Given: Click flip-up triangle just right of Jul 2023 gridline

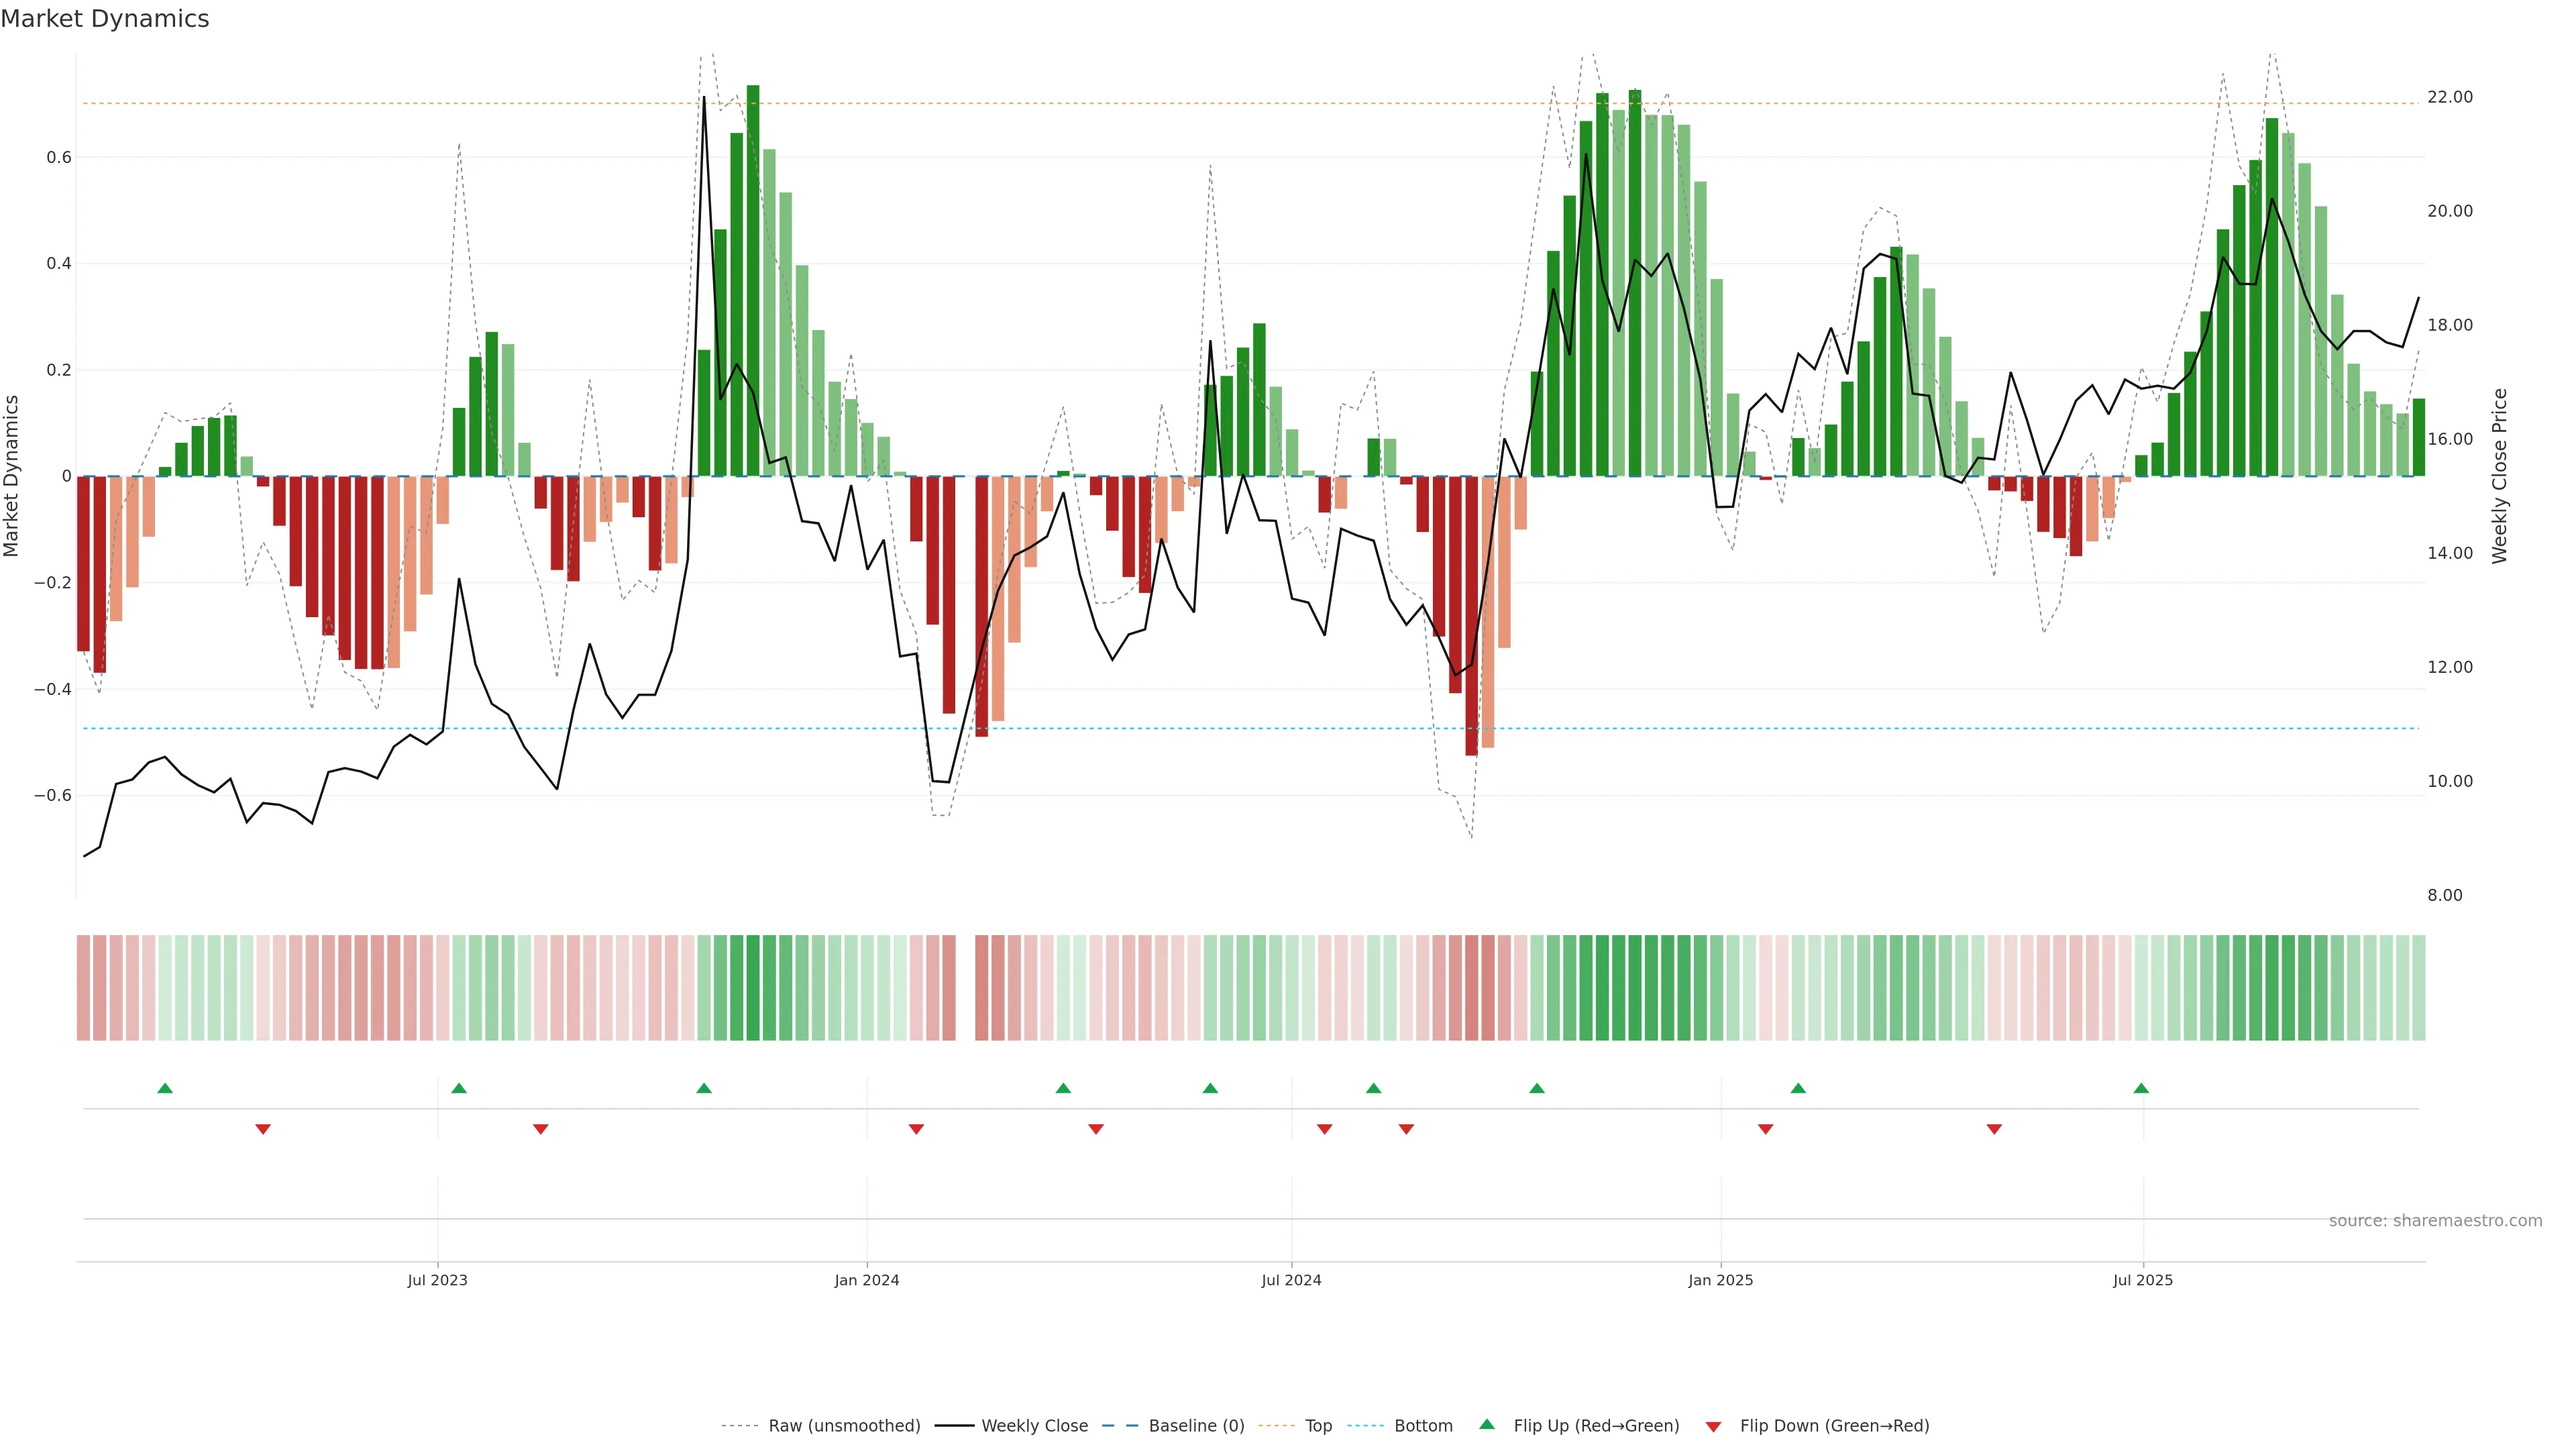Looking at the screenshot, I should (x=459, y=1088).
